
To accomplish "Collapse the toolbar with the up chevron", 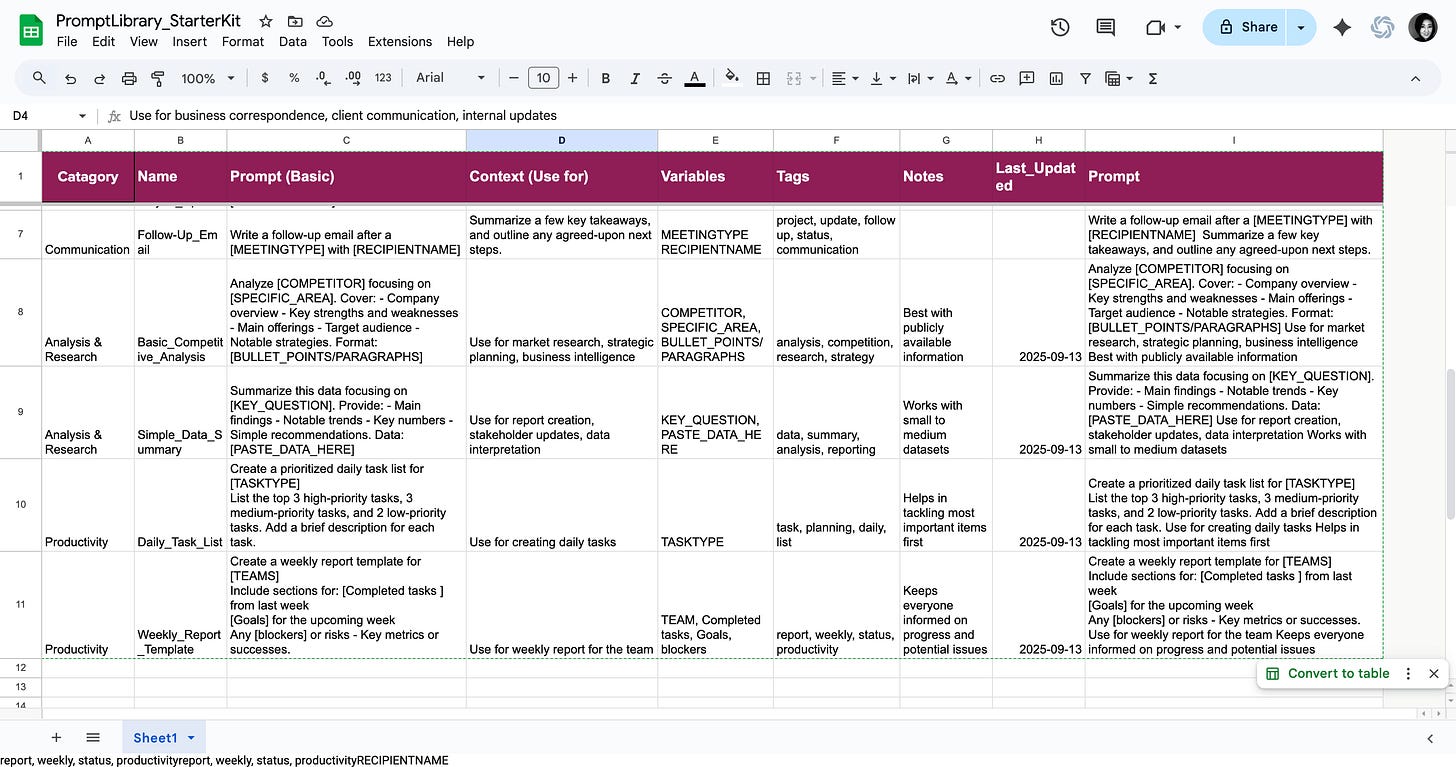I will coord(1415,78).
